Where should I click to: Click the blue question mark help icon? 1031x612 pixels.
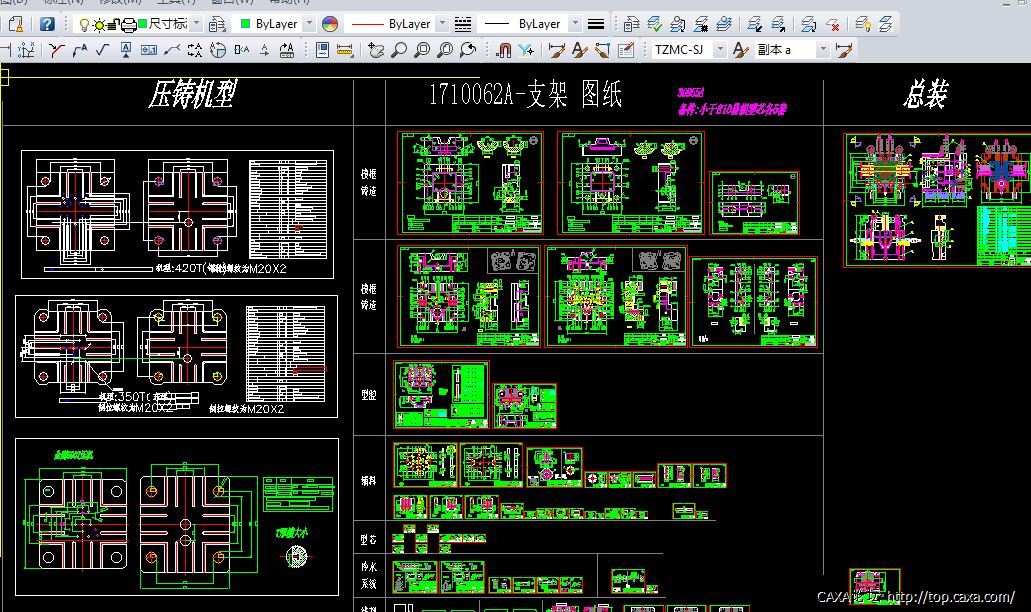point(47,23)
